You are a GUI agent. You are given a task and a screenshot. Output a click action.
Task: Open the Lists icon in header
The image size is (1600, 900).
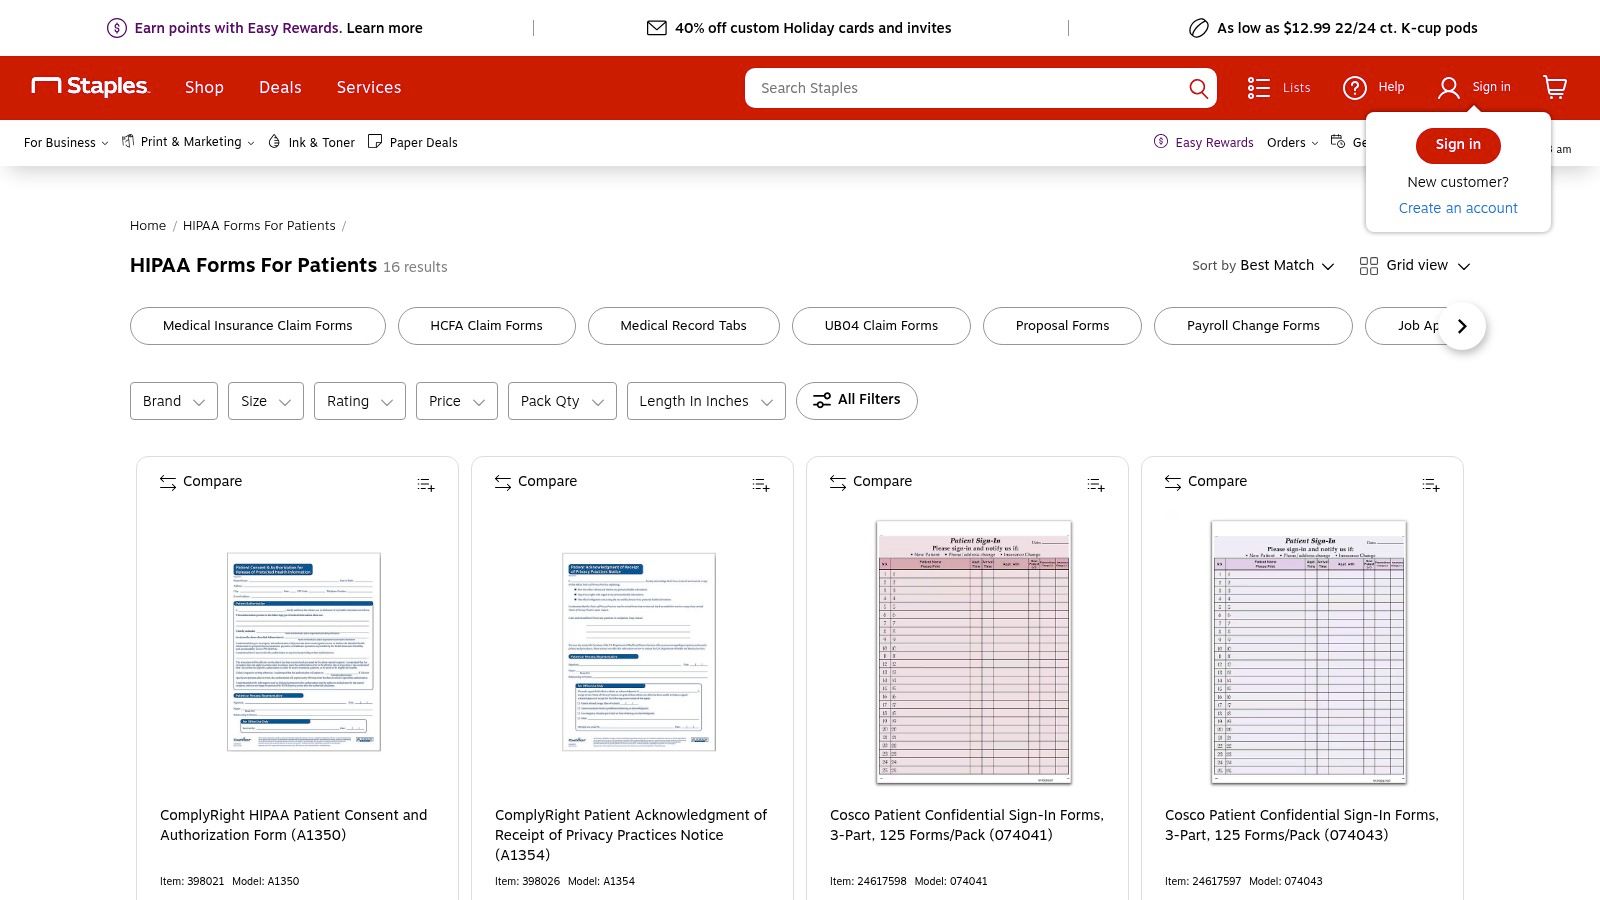[1259, 88]
